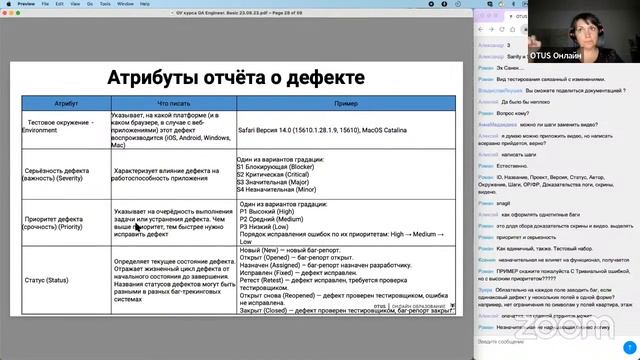Click the 'S4 Незначительная (Minor)' line
The width and height of the screenshot is (640, 360).
point(276,190)
